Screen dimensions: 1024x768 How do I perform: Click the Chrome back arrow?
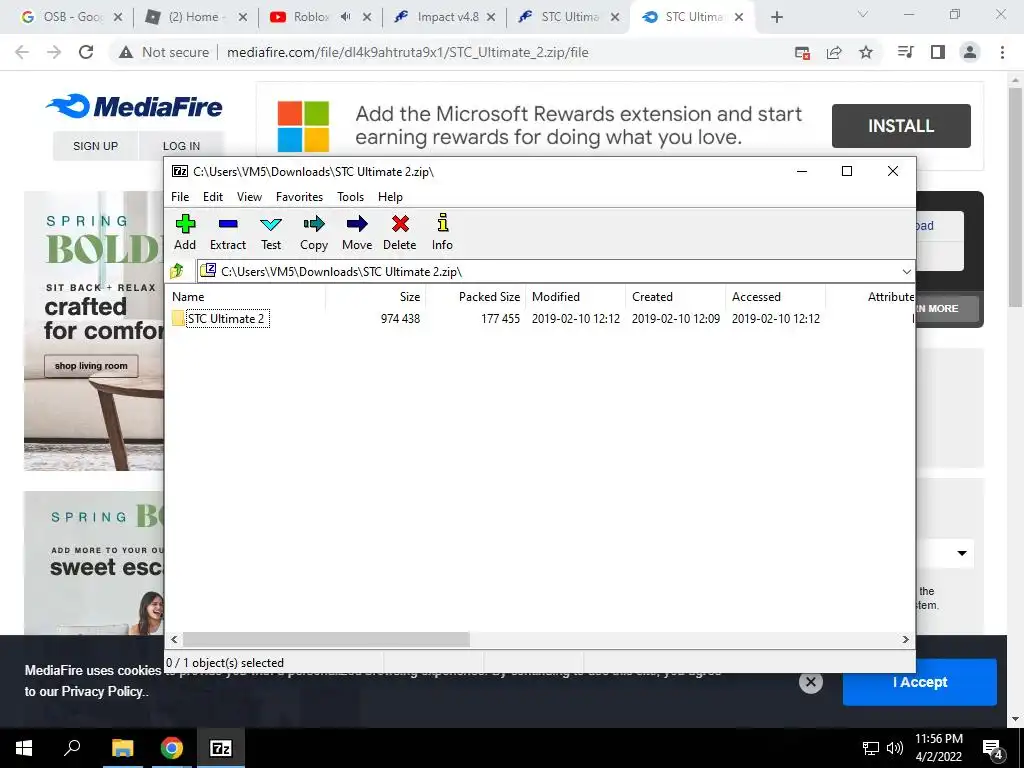(22, 52)
